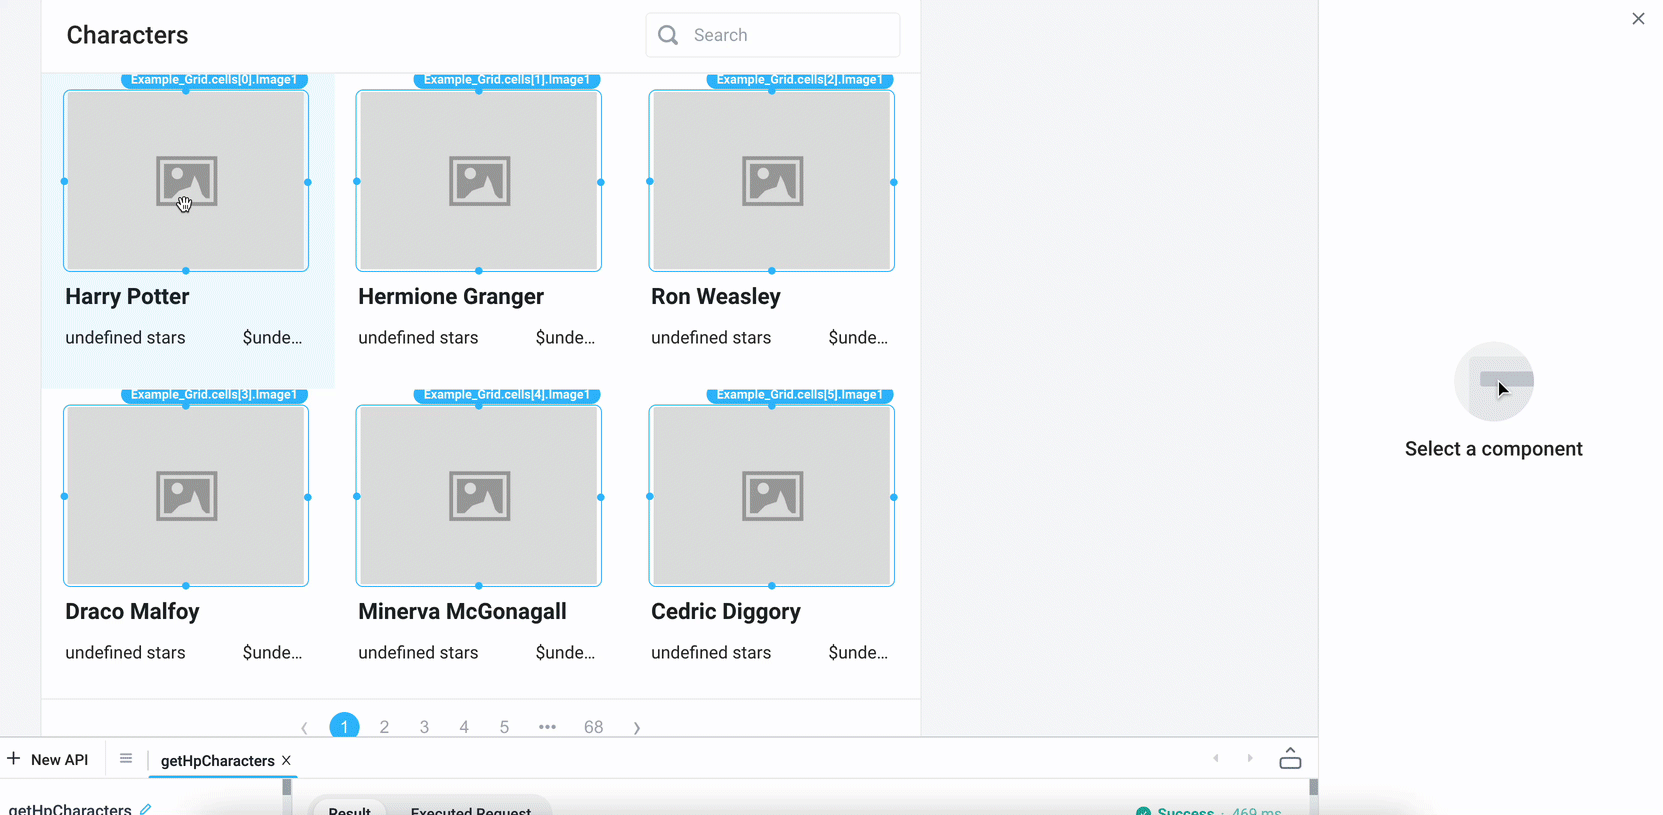This screenshot has width=1663, height=815.
Task: Click the Select a component placeholder illustration
Action: [x=1494, y=382]
